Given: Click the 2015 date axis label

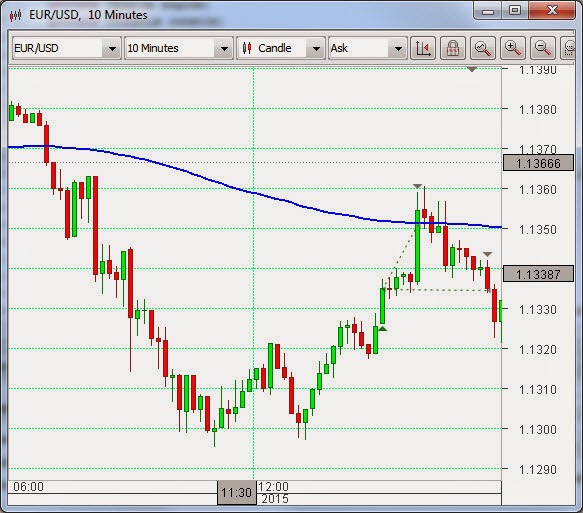Looking at the screenshot, I should pos(275,499).
